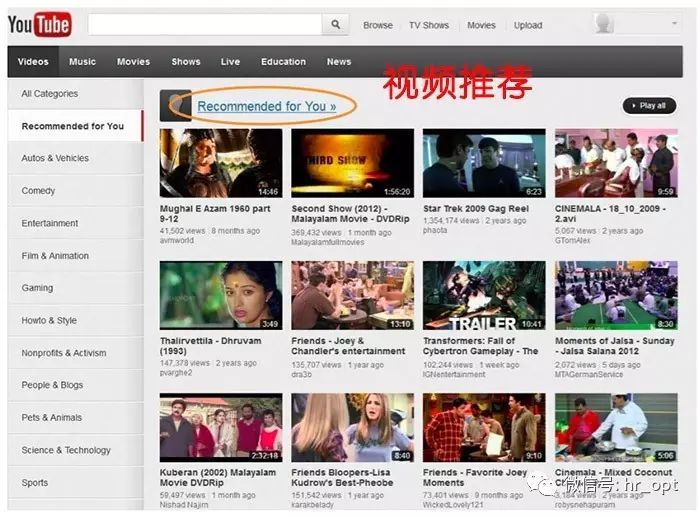Click the Mughal E Azam 1960 part 9-12 title
The height and width of the screenshot is (517, 700).
215,214
